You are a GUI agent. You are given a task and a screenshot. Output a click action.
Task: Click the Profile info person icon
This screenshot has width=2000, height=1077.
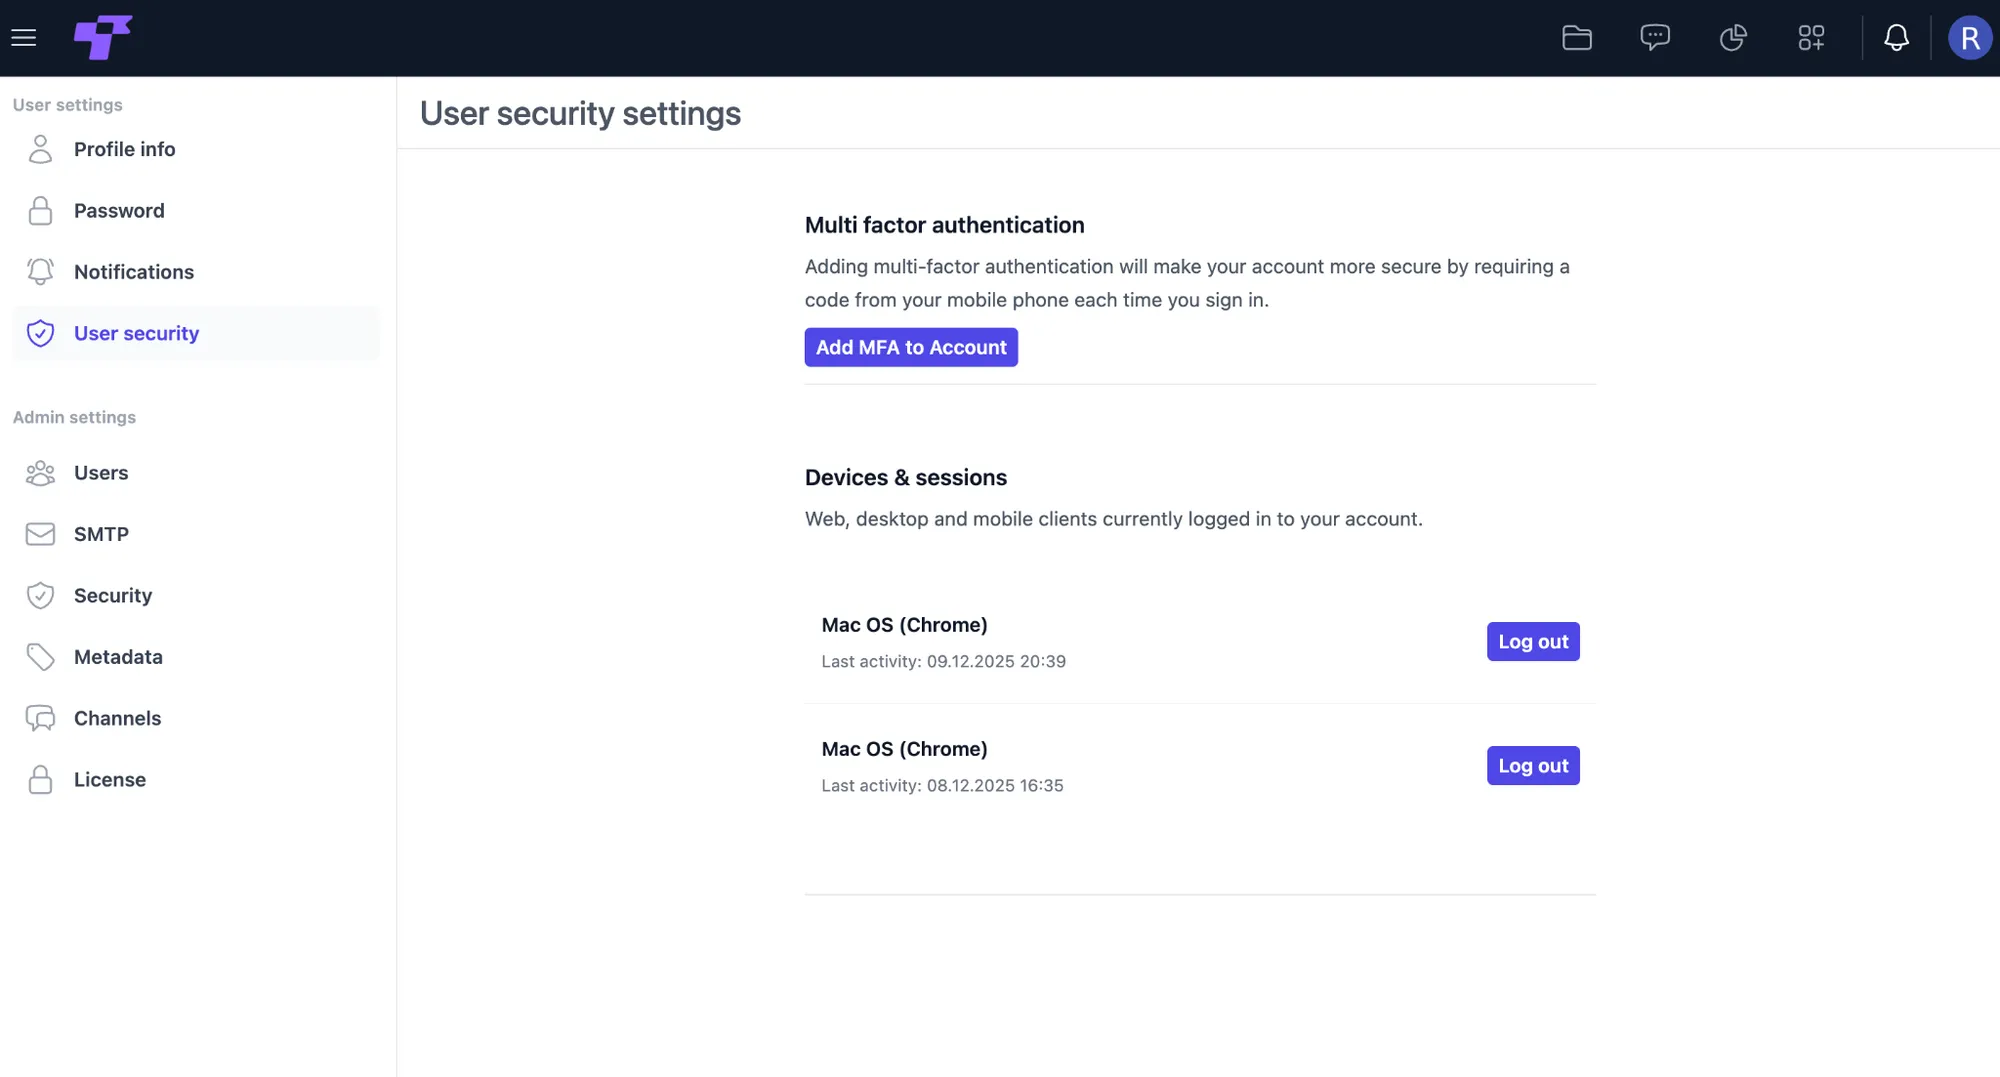point(40,149)
